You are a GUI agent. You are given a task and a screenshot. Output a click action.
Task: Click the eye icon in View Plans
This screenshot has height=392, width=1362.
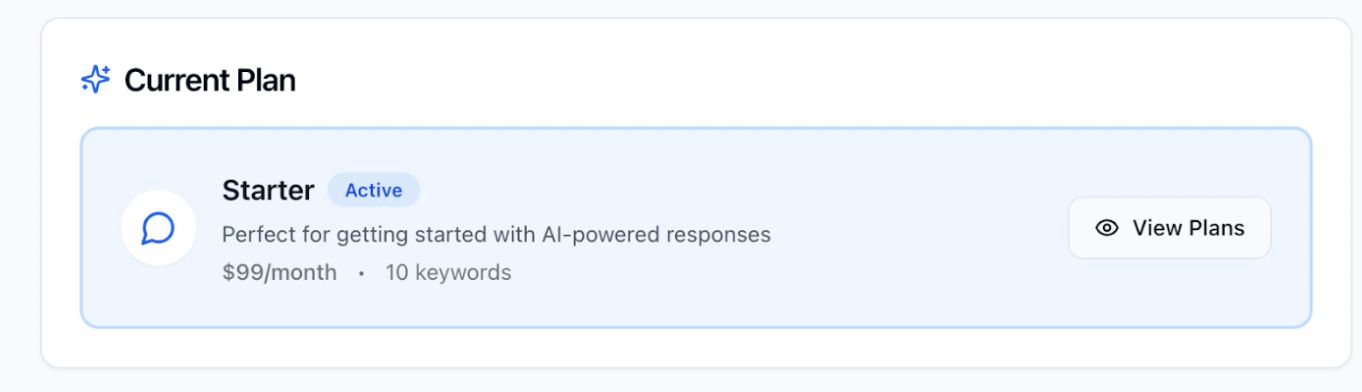(1106, 228)
